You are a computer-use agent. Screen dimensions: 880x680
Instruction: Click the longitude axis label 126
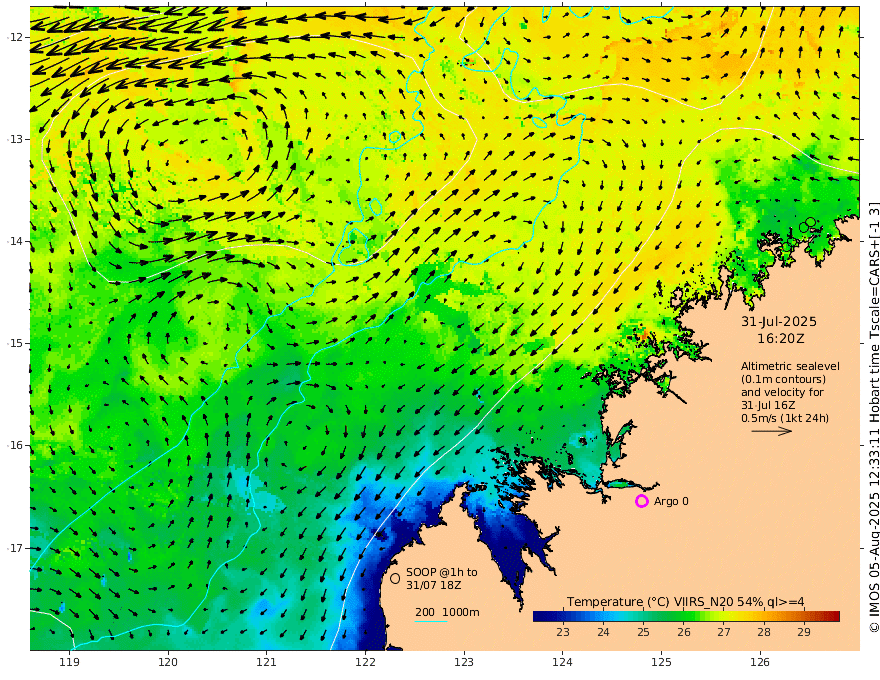point(760,662)
